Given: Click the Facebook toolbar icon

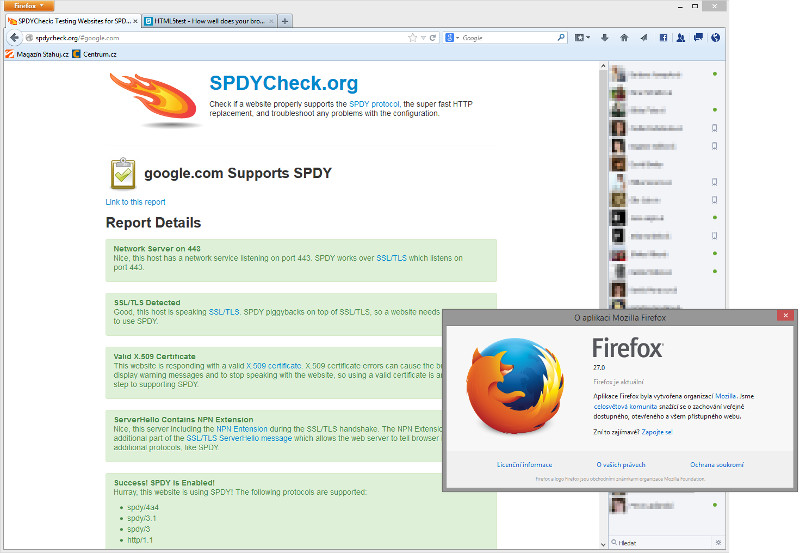Looking at the screenshot, I should click(663, 38).
